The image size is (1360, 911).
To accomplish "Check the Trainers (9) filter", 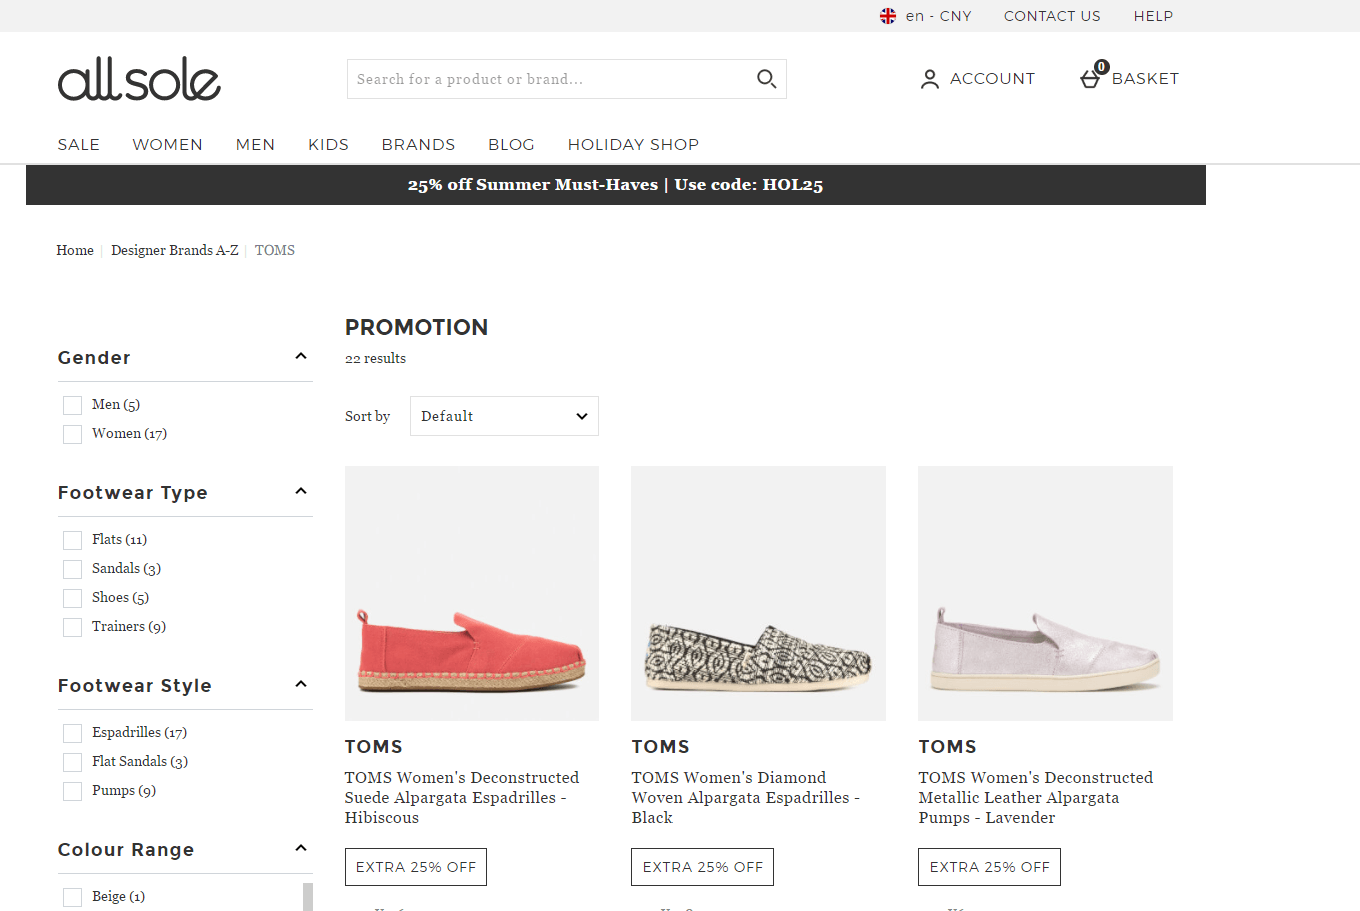I will coord(72,627).
